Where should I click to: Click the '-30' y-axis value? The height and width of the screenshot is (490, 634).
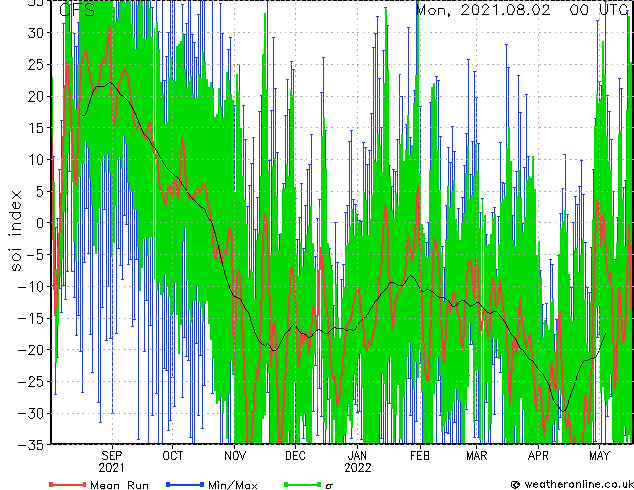31,413
